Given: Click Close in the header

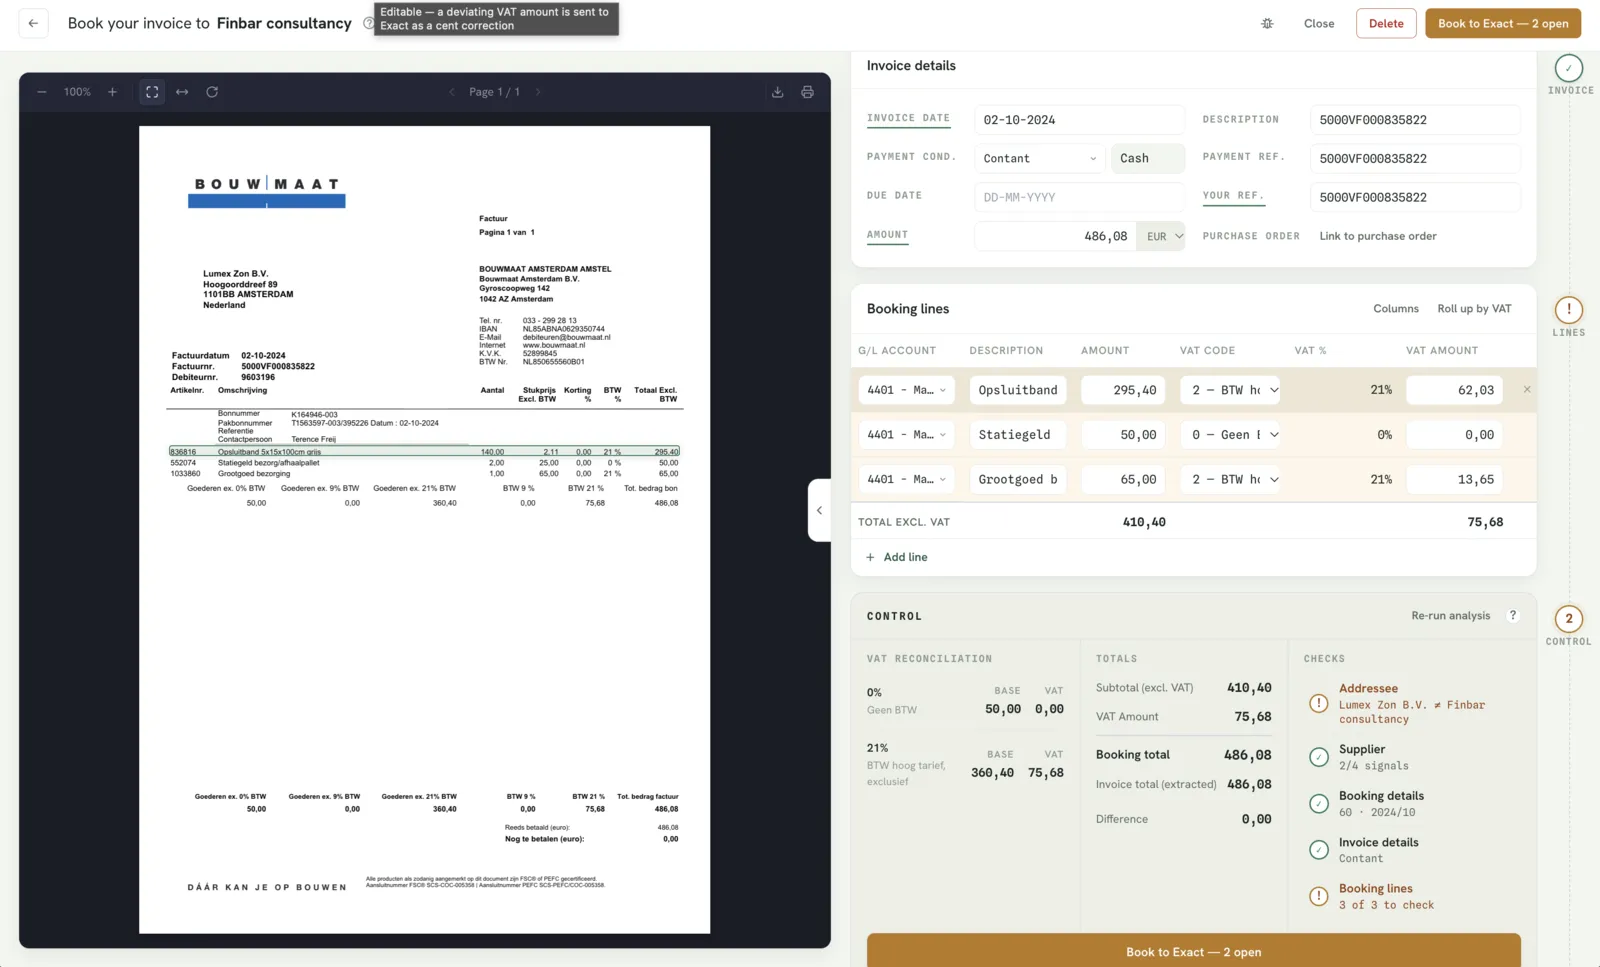Looking at the screenshot, I should (1319, 23).
